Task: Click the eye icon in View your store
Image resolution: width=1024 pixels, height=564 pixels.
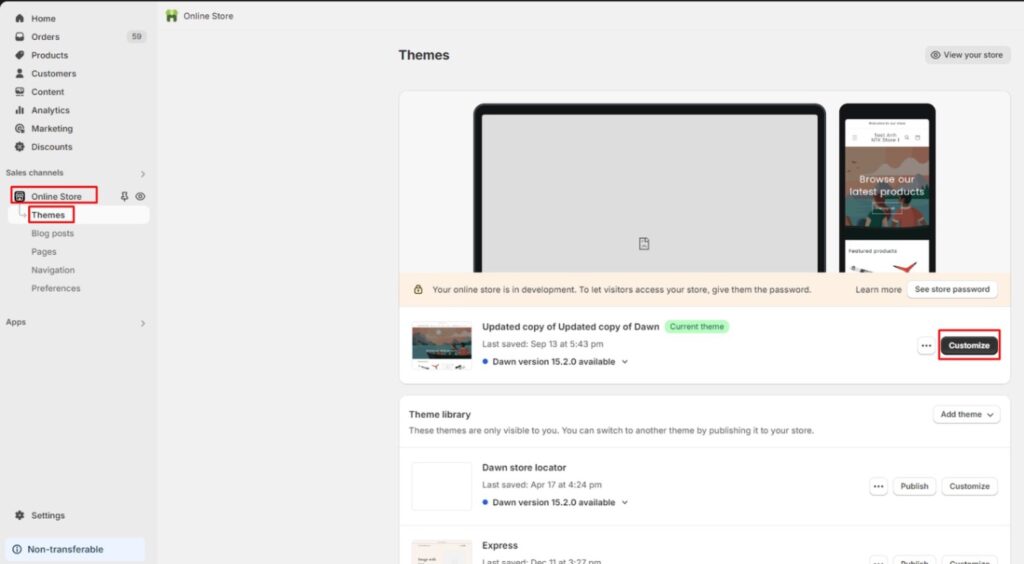Action: 935,55
